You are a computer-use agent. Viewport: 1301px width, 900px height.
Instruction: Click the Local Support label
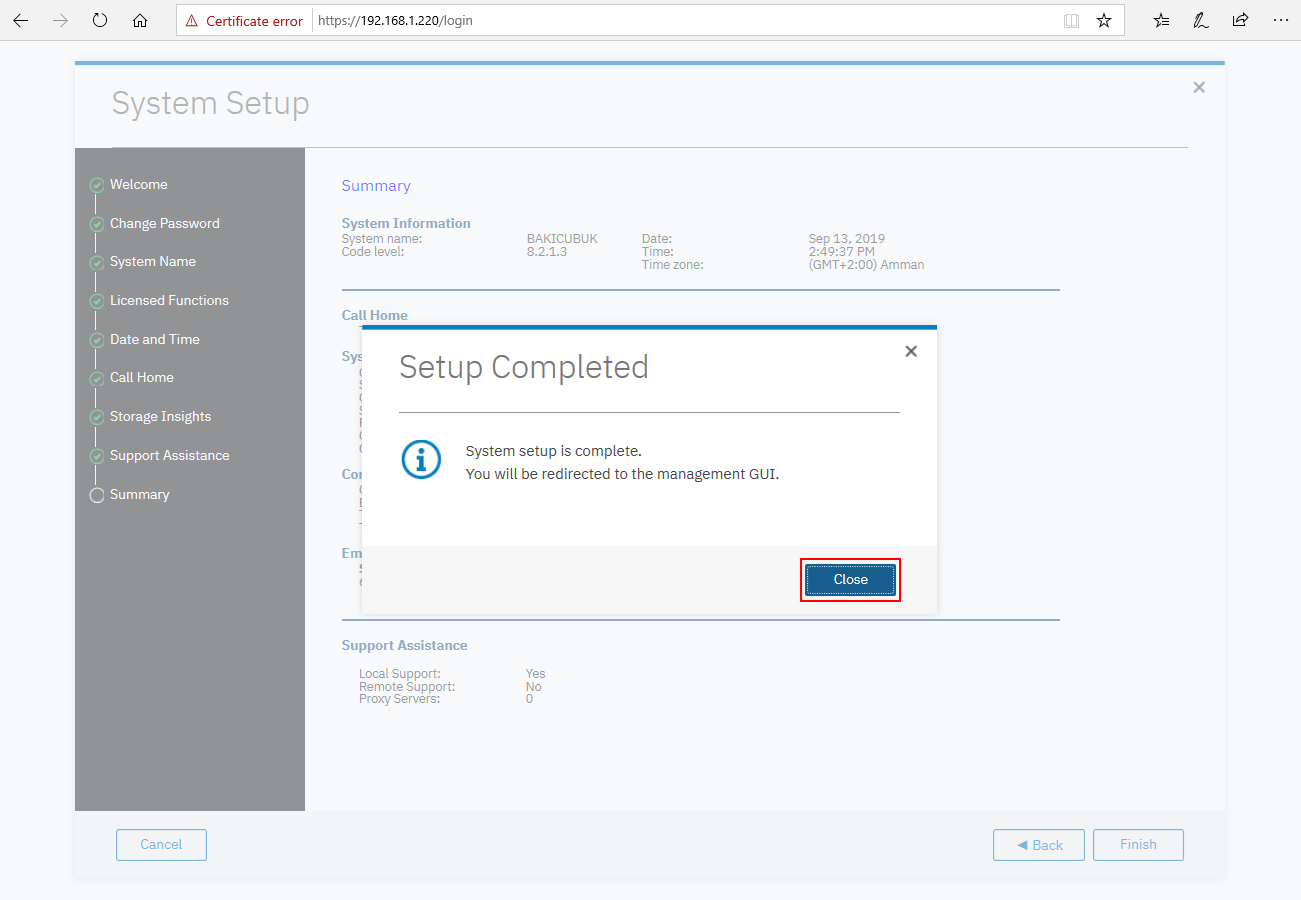point(400,674)
